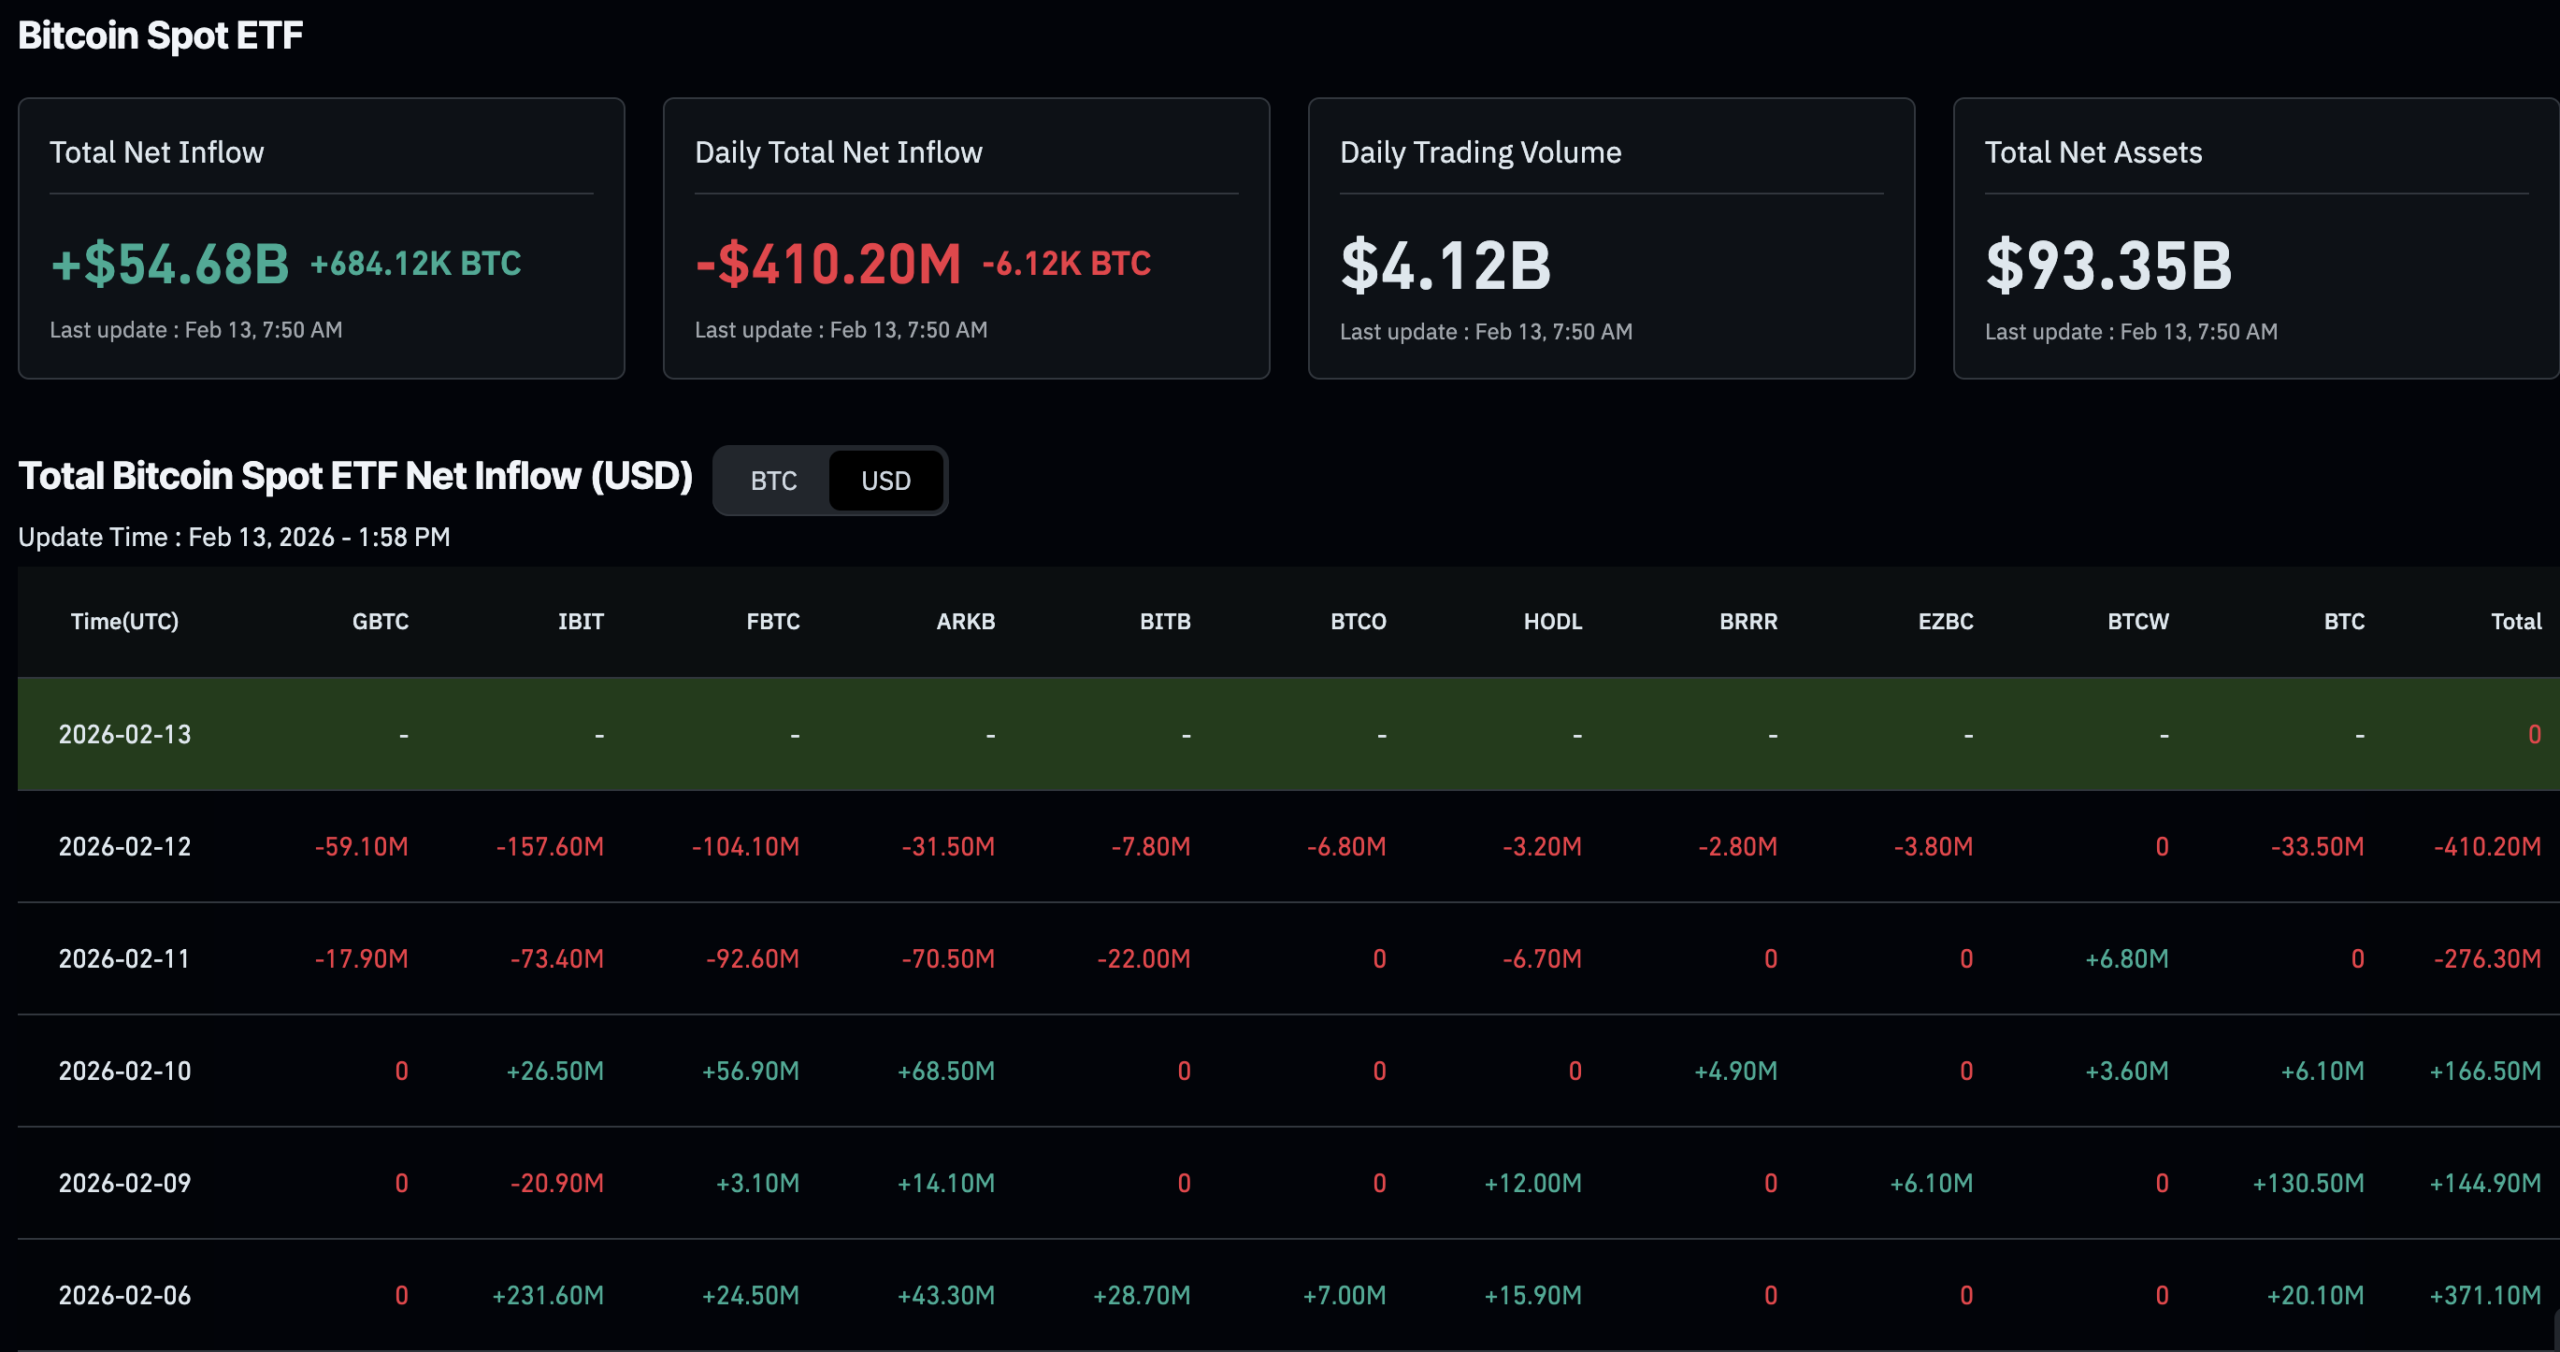
Task: Select the 2026-02-10 date cell
Action: (125, 1070)
